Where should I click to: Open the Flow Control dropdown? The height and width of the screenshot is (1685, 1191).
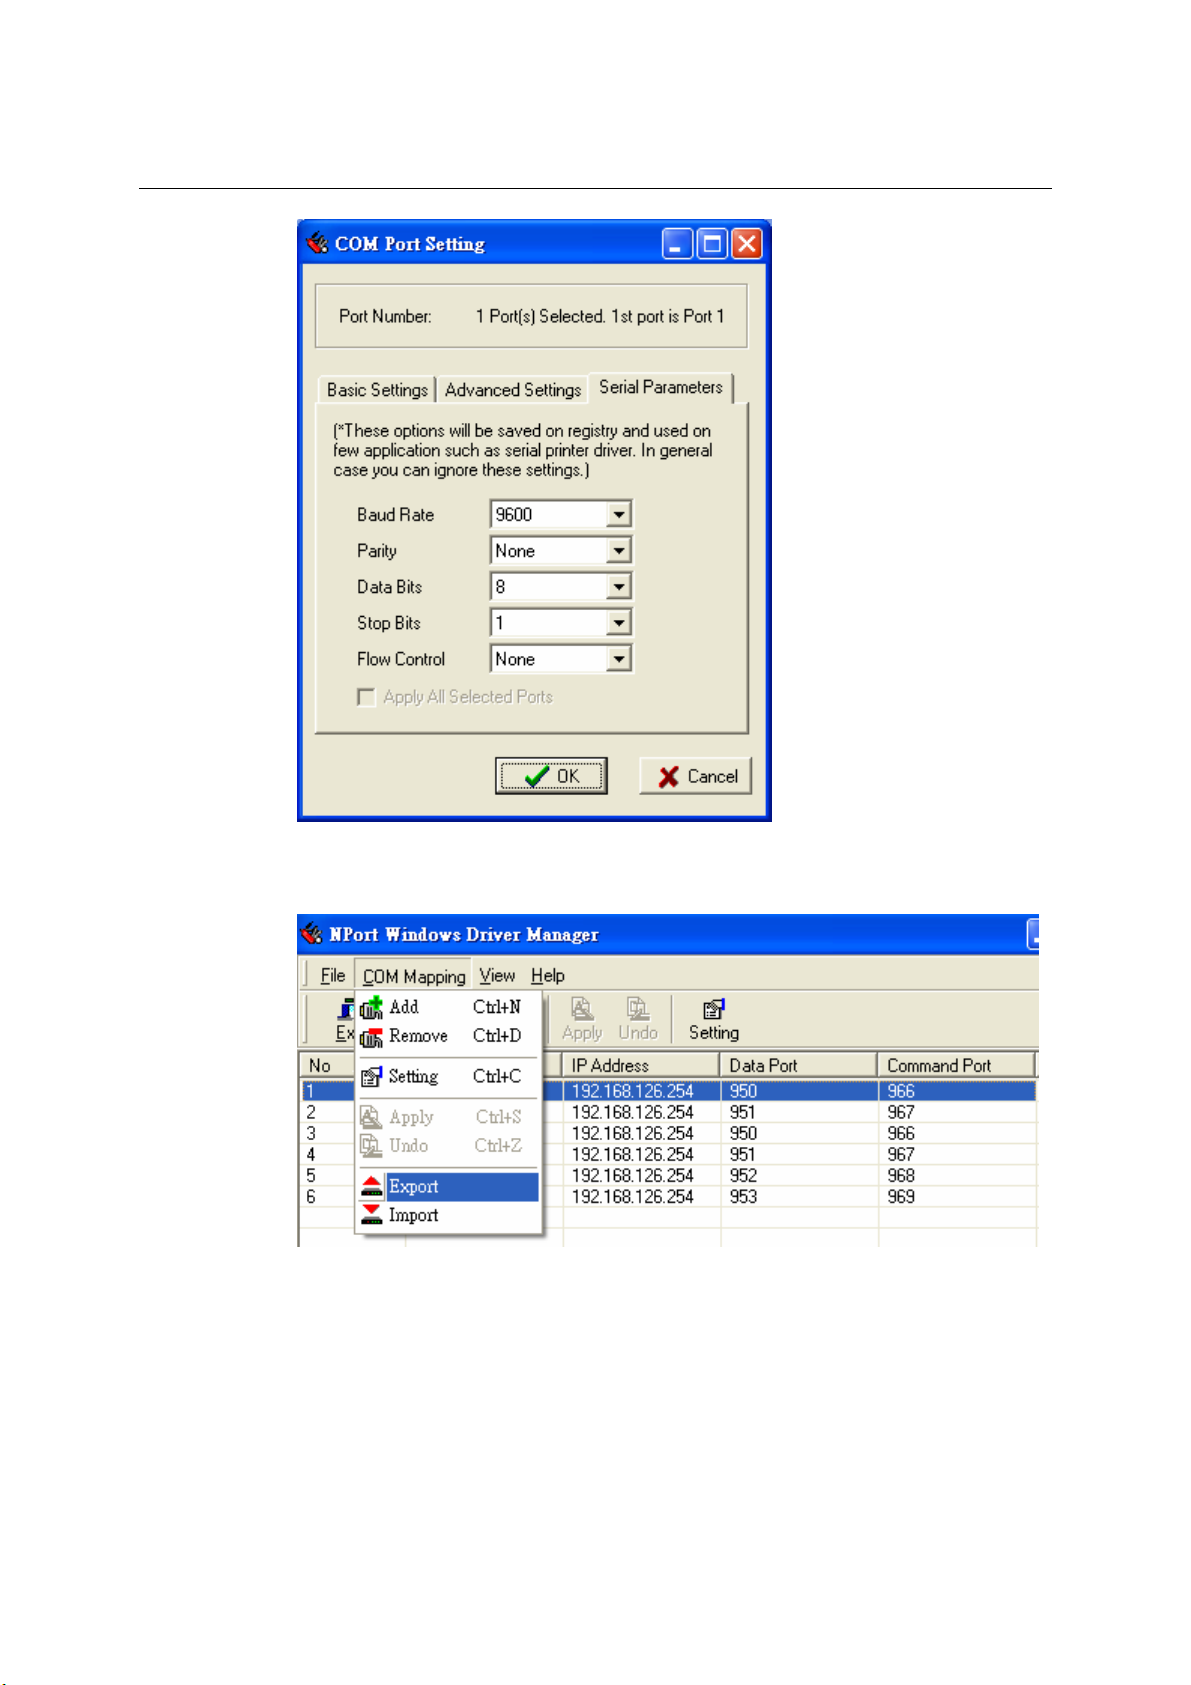click(x=619, y=659)
